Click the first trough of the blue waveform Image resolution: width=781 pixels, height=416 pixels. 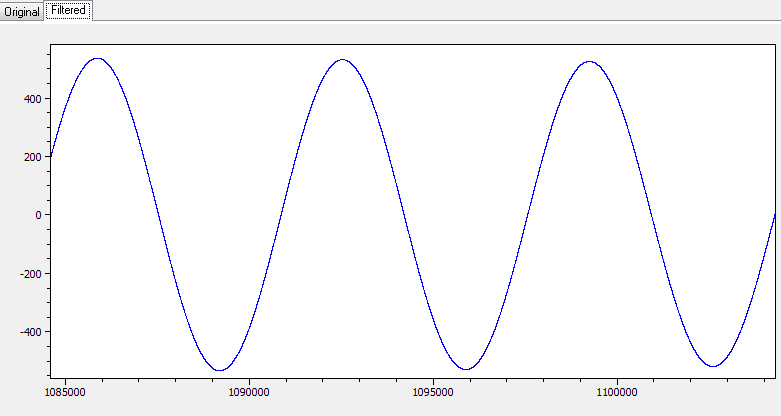coord(220,370)
